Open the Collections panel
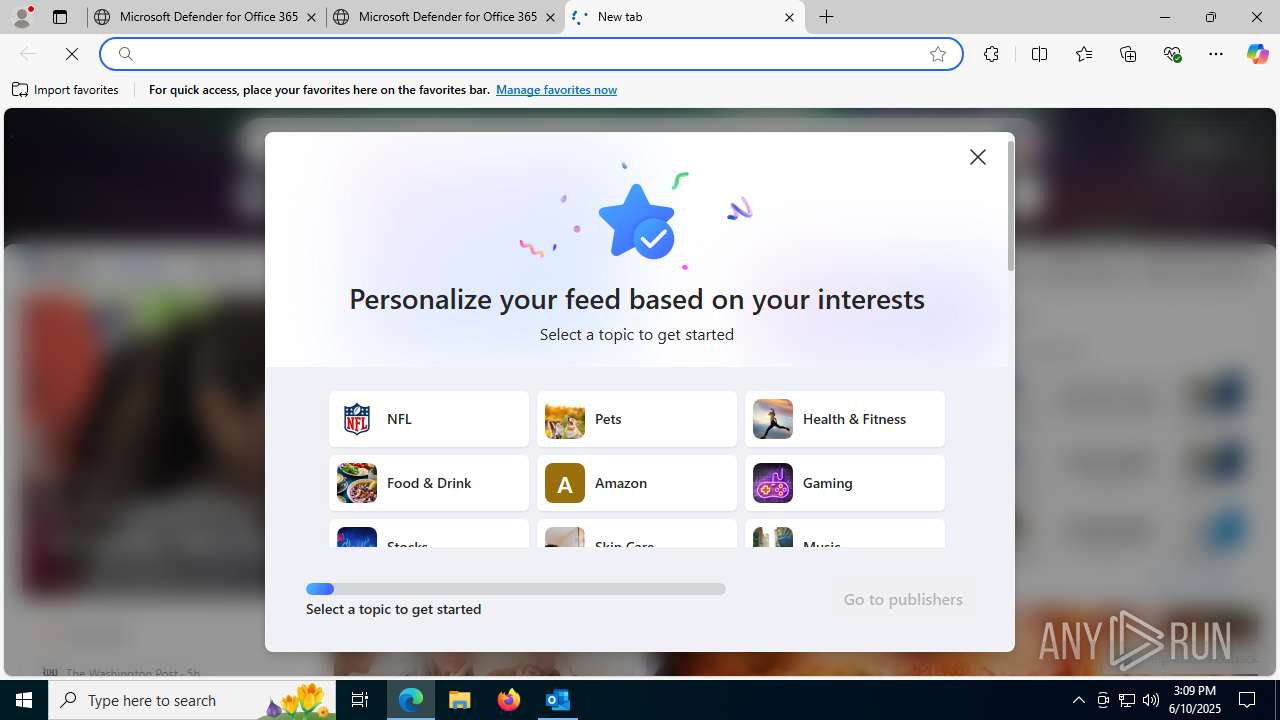Screen dimensions: 1280x720 pos(1128,54)
